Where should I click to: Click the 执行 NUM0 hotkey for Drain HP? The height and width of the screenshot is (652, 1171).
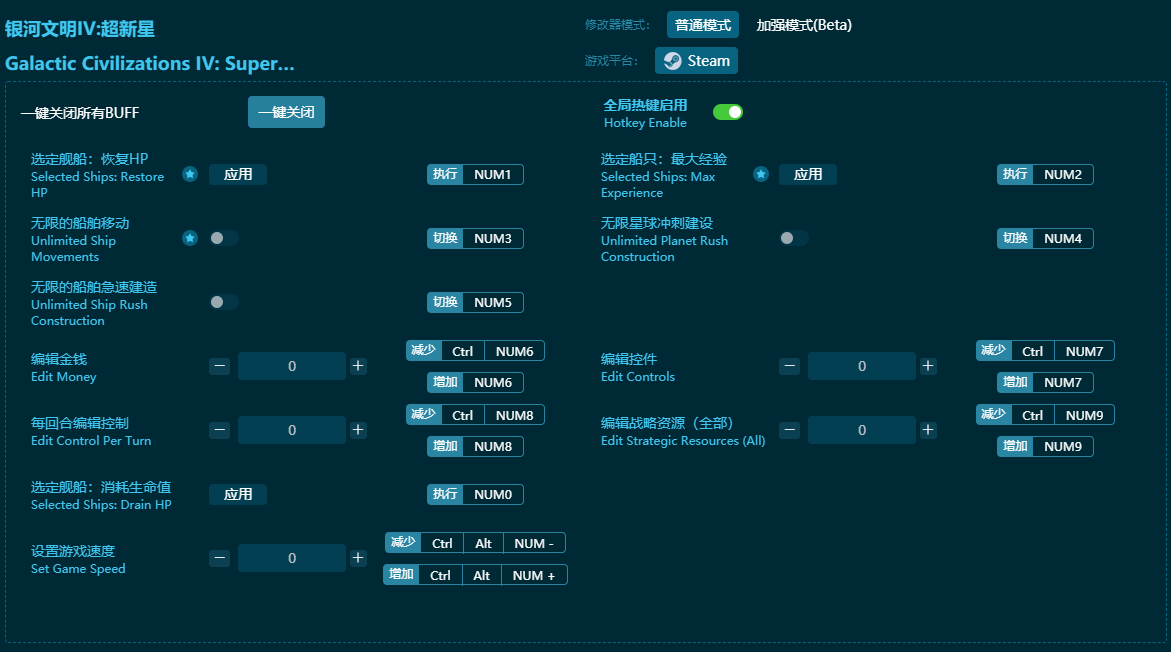click(x=475, y=494)
